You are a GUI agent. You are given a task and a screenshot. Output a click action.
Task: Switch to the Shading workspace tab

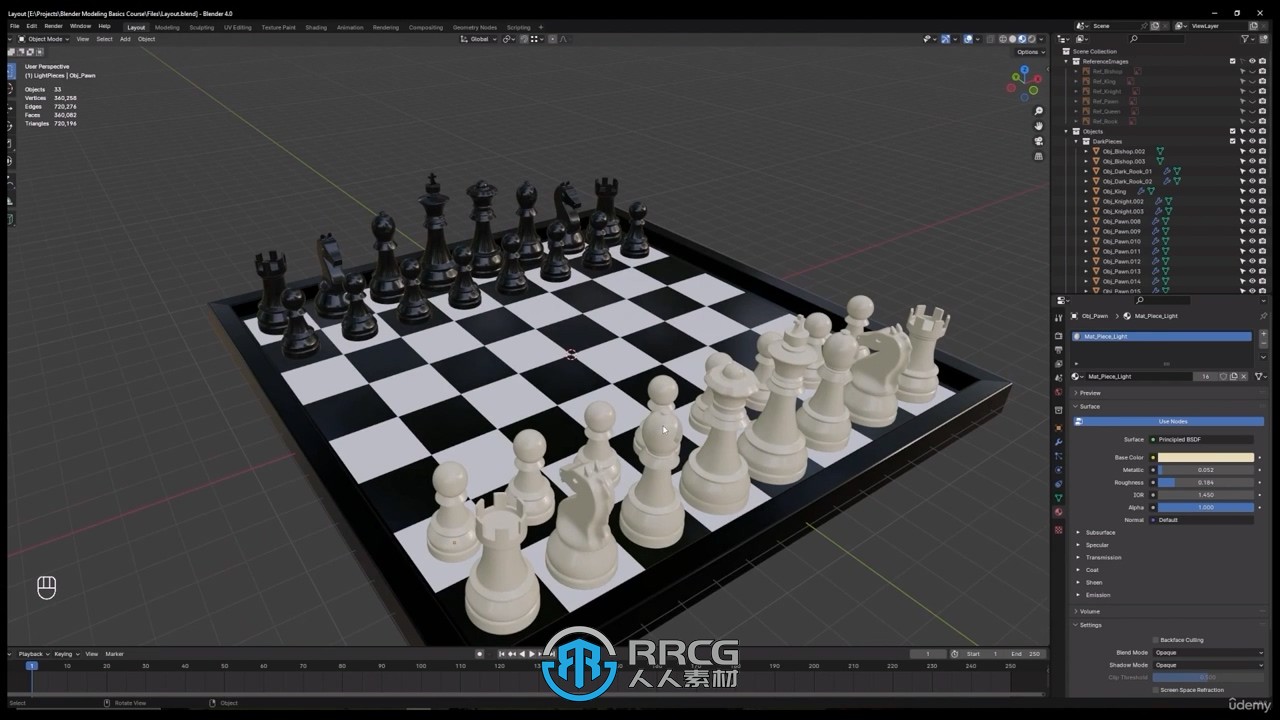[x=316, y=27]
